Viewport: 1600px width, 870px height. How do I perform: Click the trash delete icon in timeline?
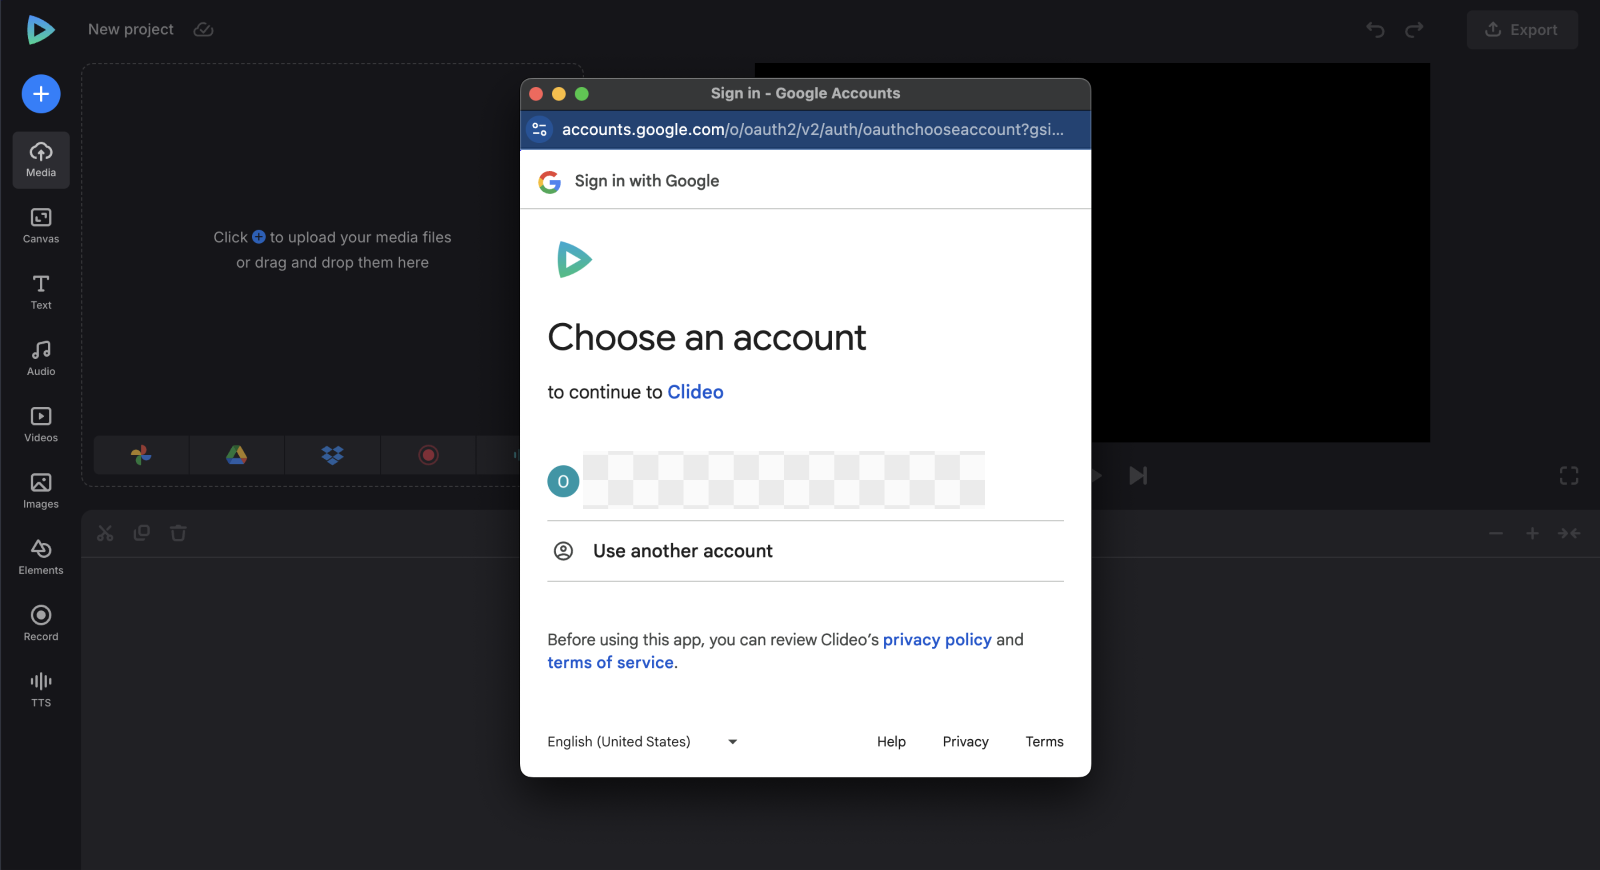178,533
